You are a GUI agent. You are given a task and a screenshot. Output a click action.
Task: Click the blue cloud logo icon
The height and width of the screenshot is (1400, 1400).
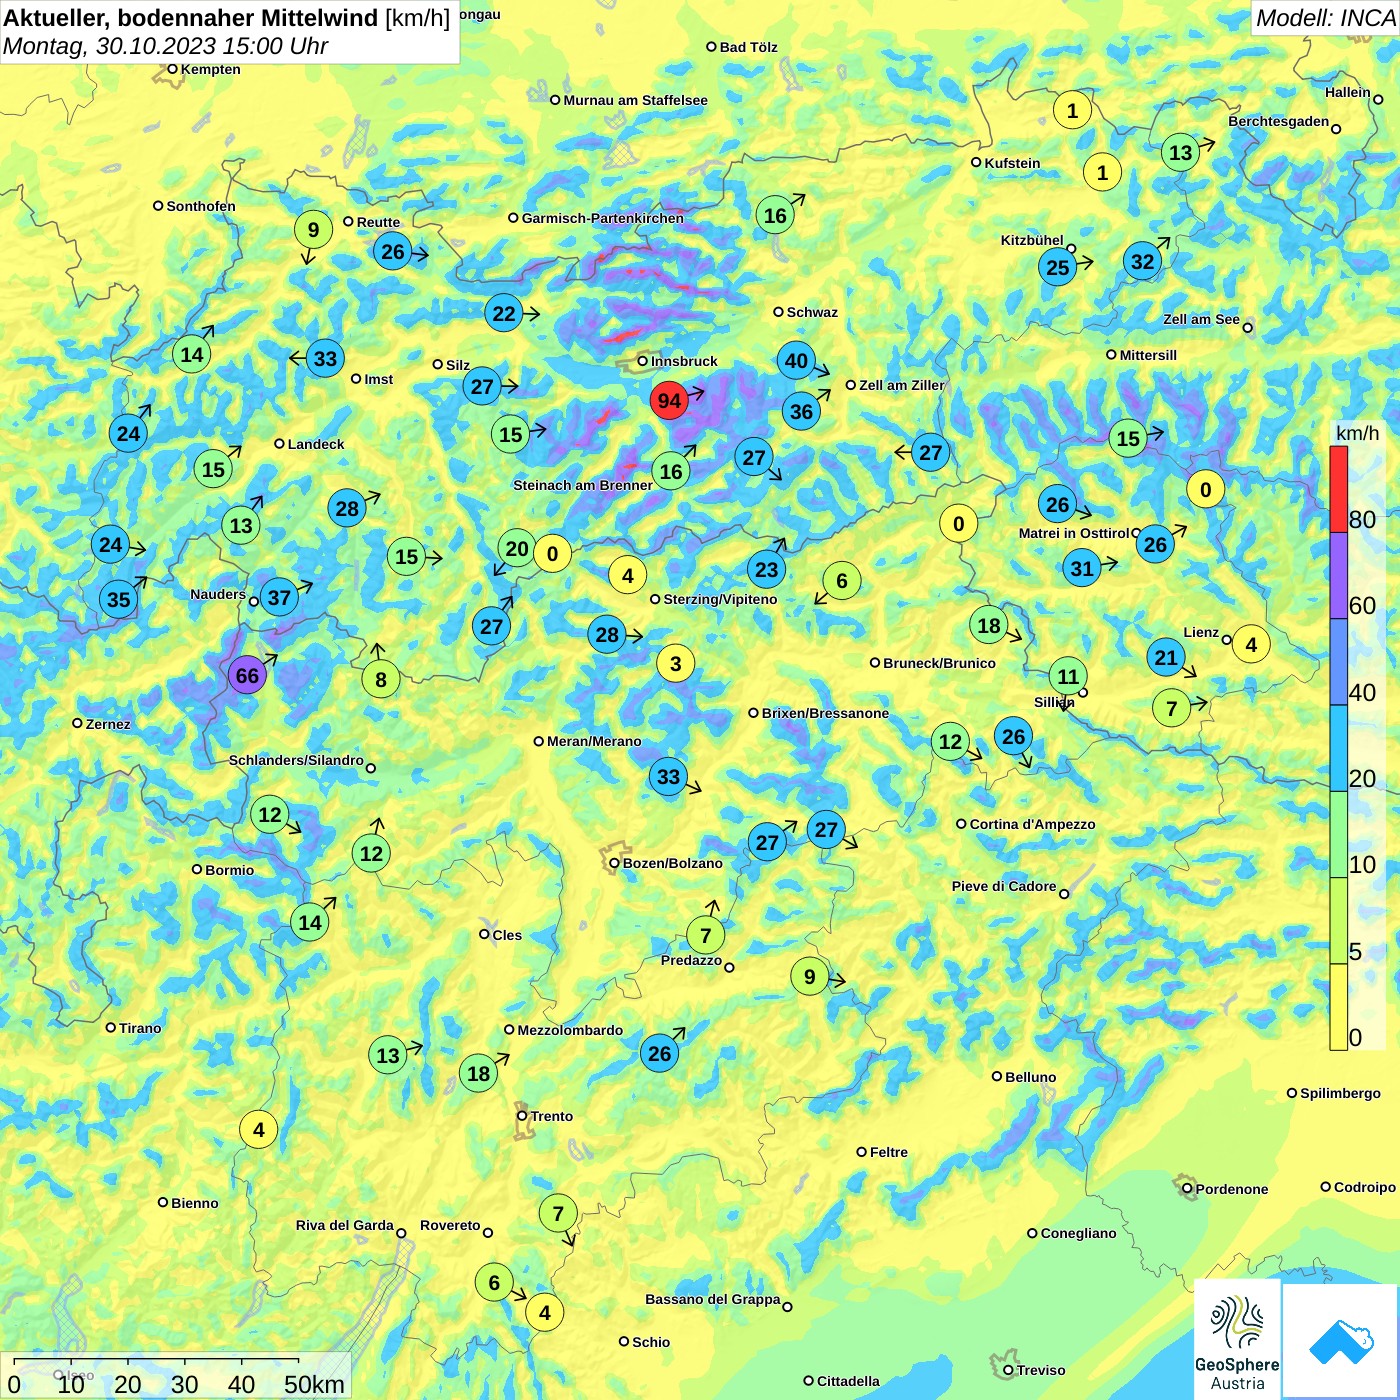(x=1340, y=1341)
